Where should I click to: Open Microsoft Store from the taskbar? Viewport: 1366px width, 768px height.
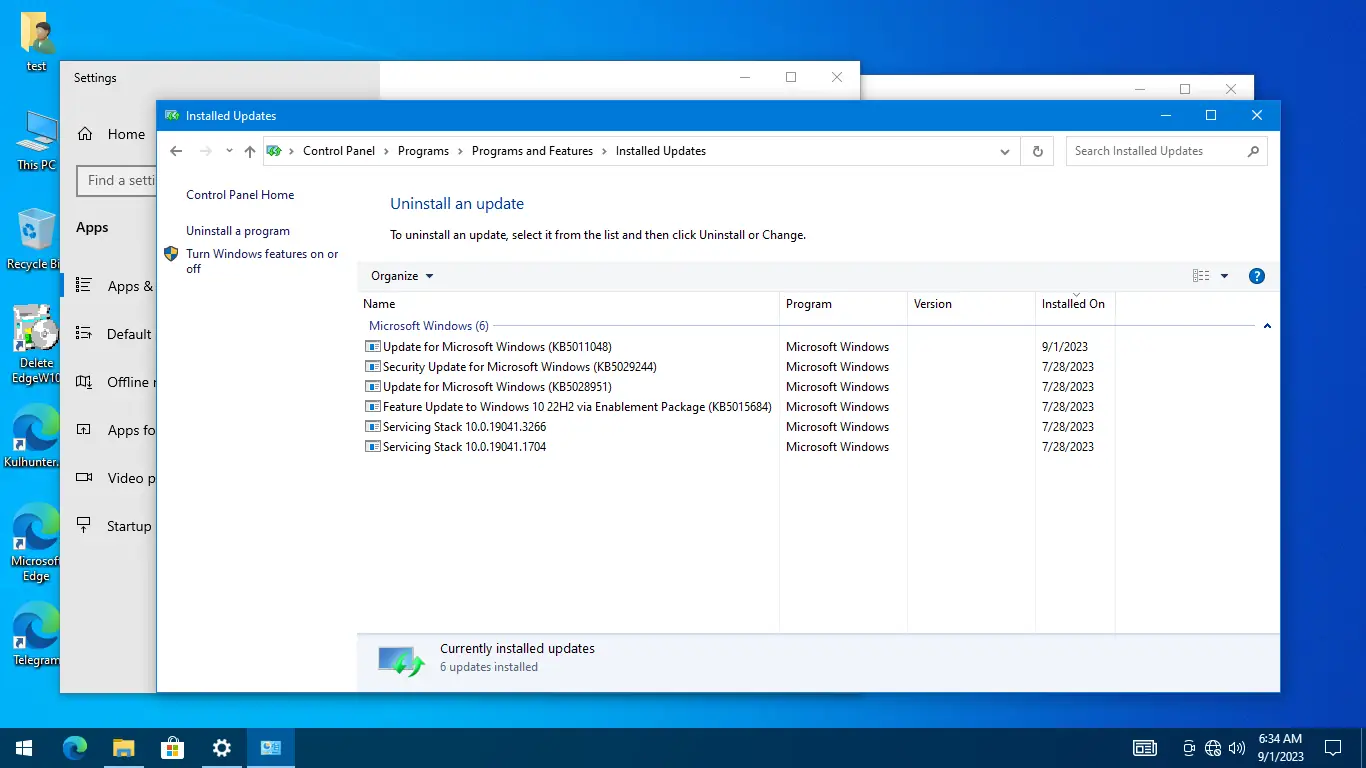click(x=172, y=748)
